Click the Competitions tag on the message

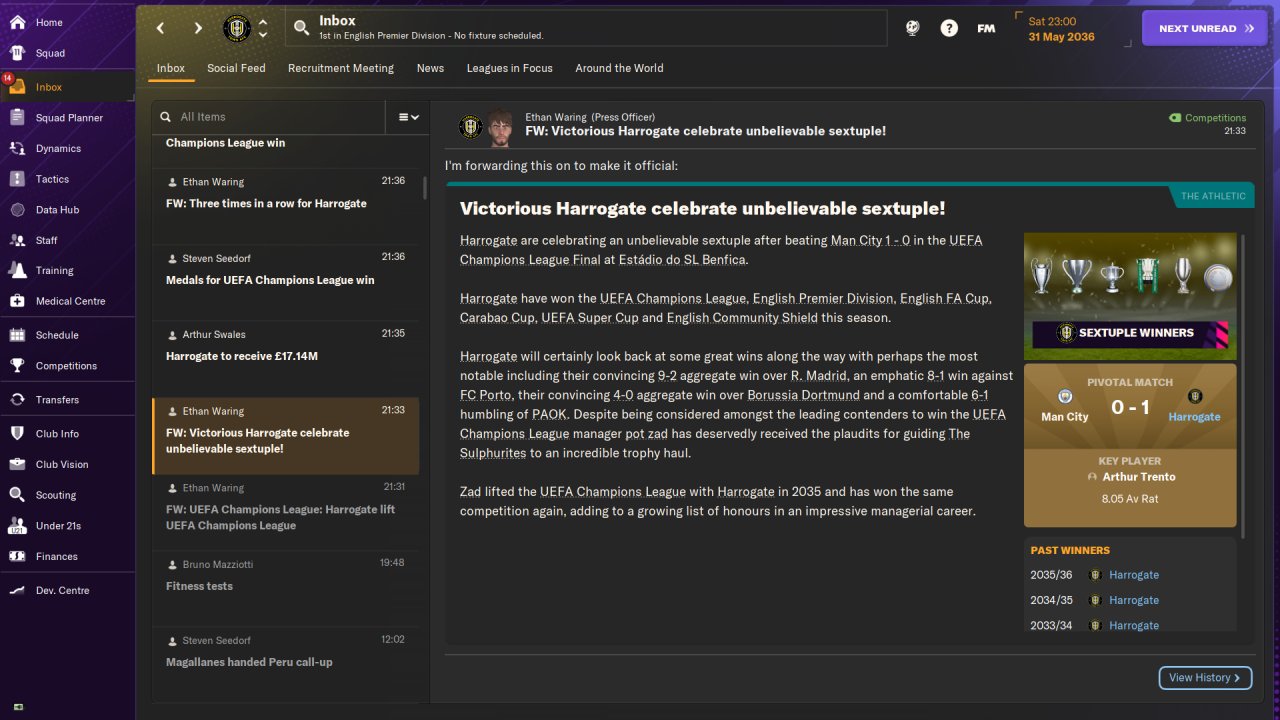pos(1208,118)
